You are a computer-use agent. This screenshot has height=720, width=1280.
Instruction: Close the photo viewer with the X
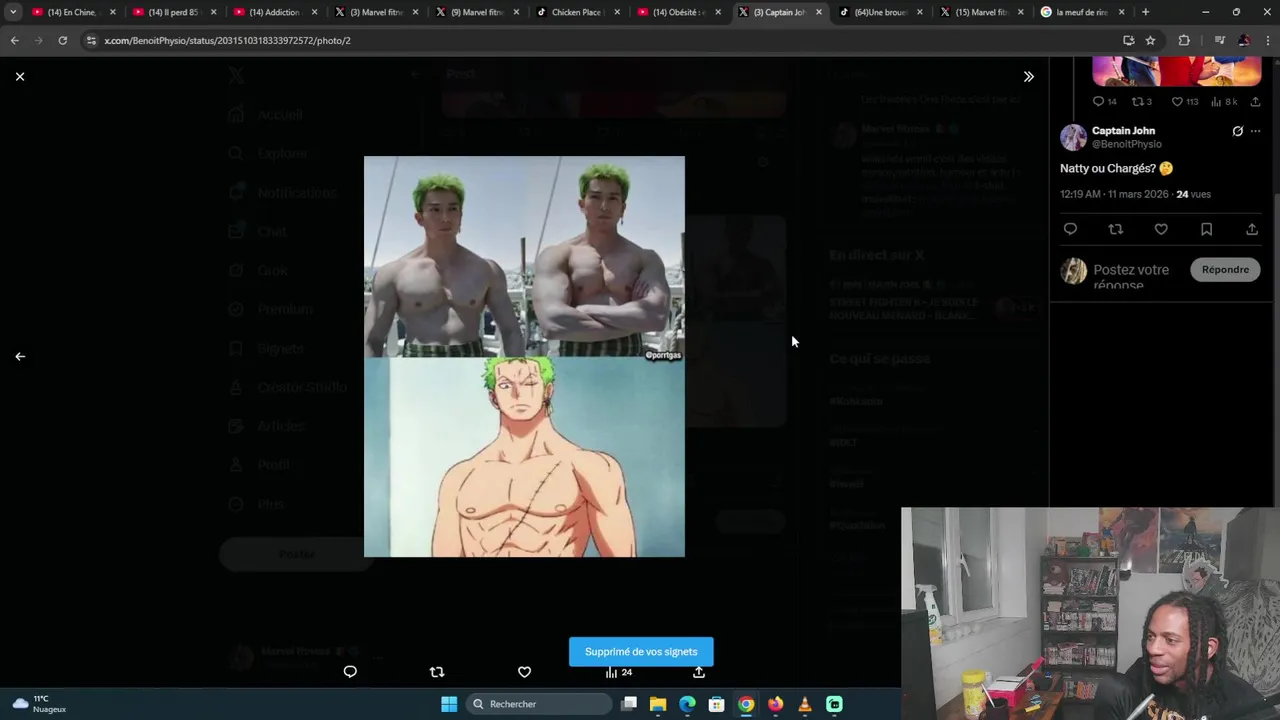(20, 76)
